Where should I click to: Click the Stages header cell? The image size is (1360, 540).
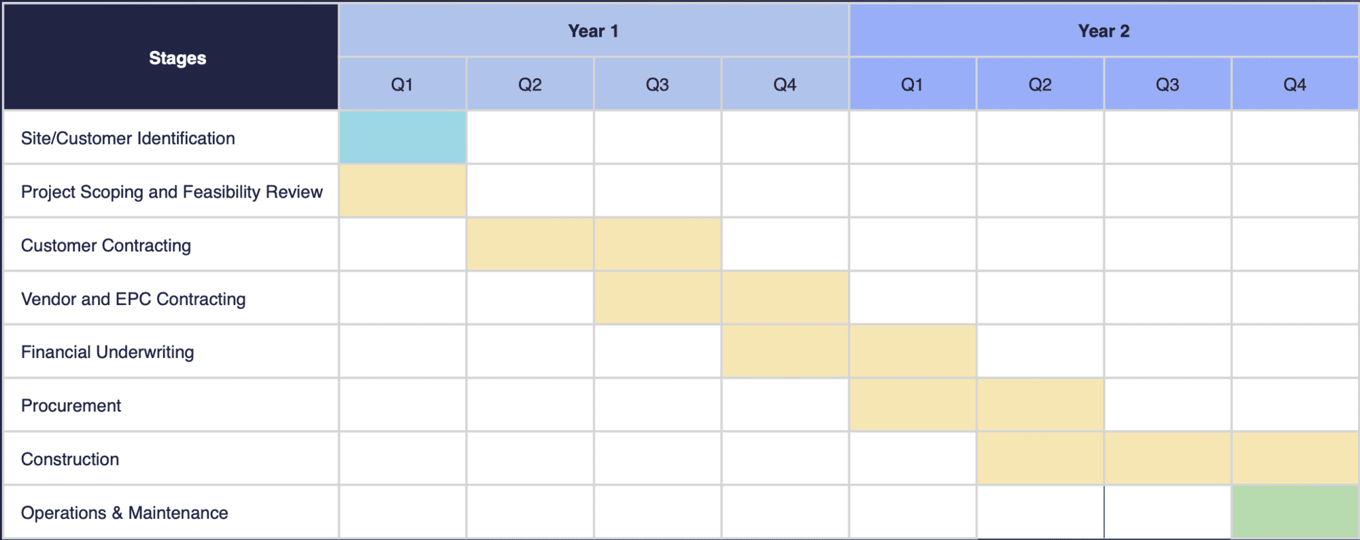point(170,57)
